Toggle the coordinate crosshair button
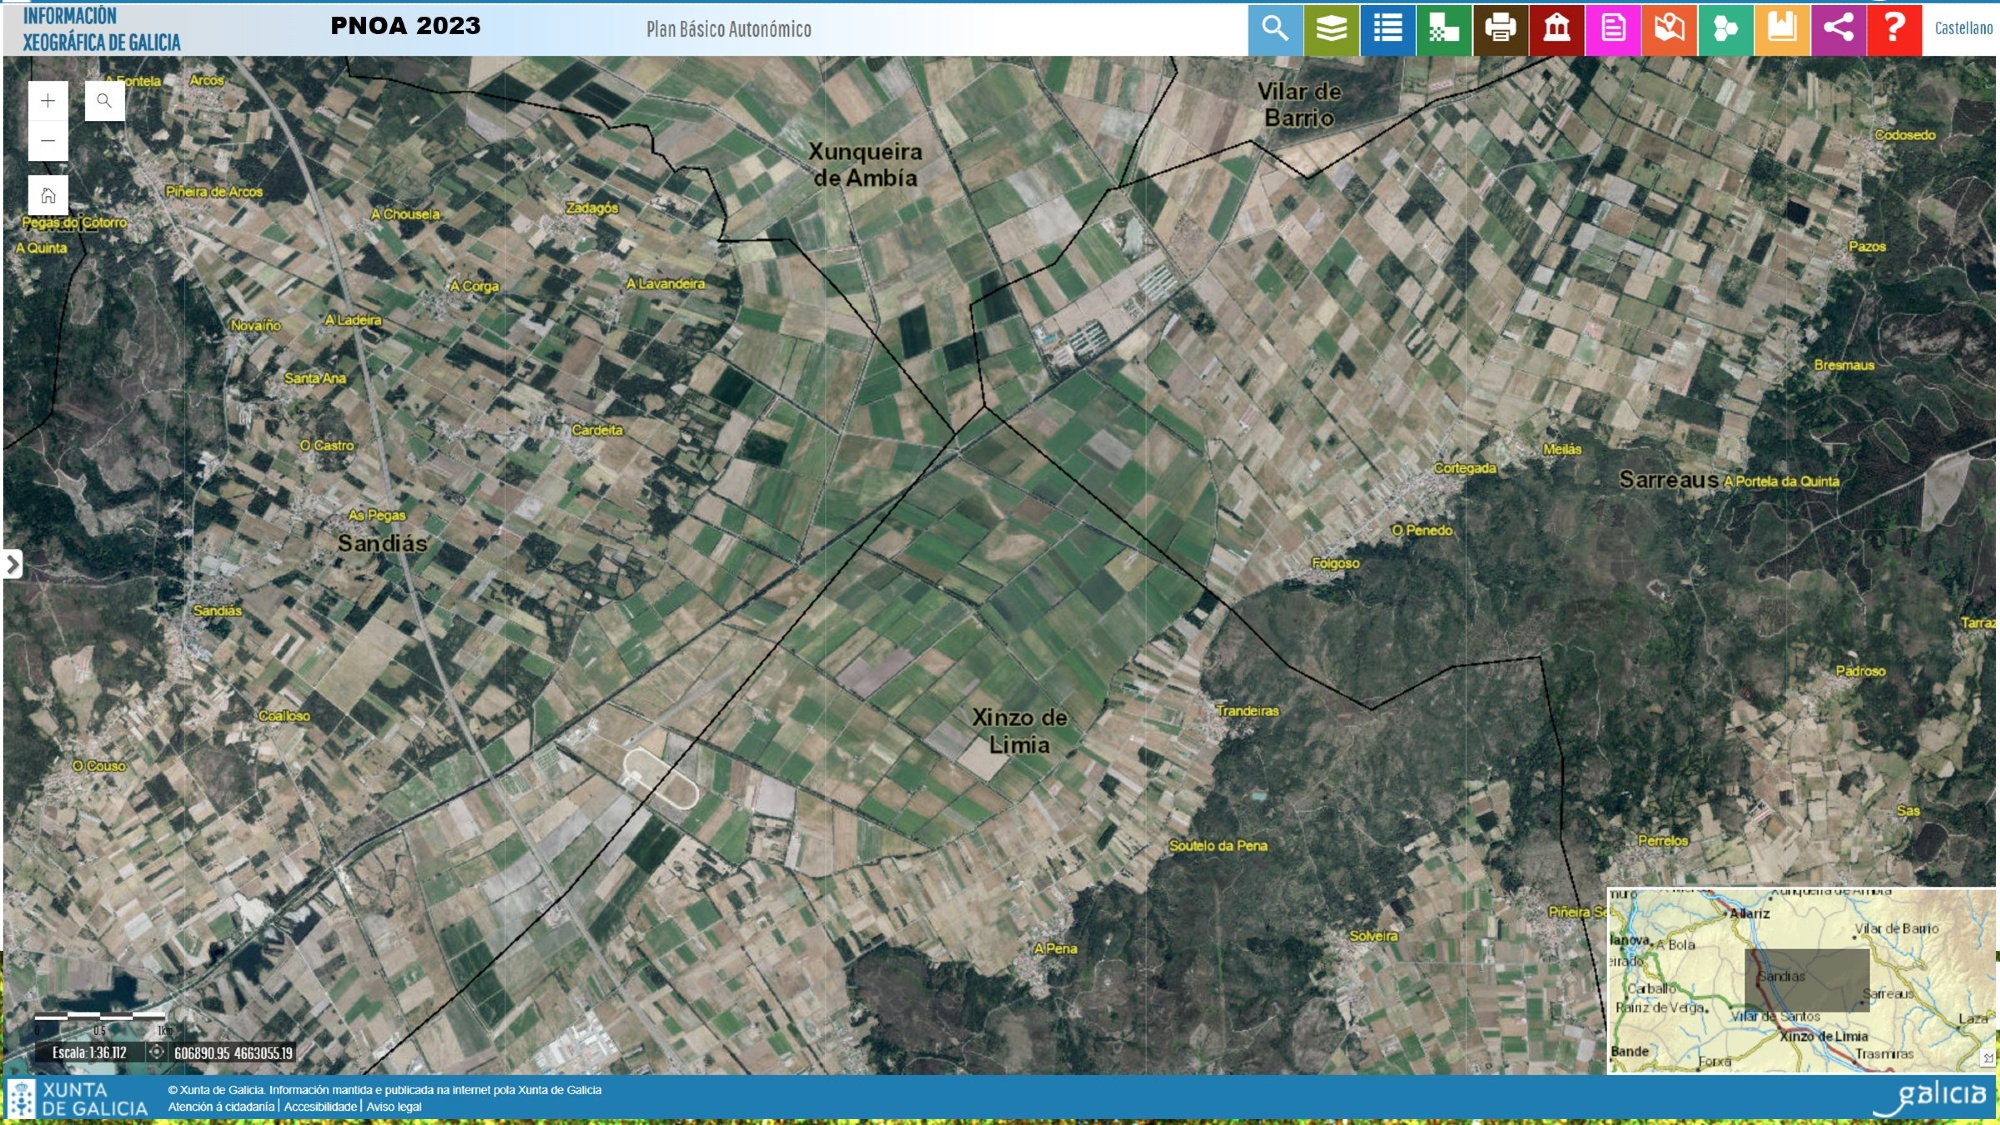Screen dimensions: 2000x1125 156,1052
